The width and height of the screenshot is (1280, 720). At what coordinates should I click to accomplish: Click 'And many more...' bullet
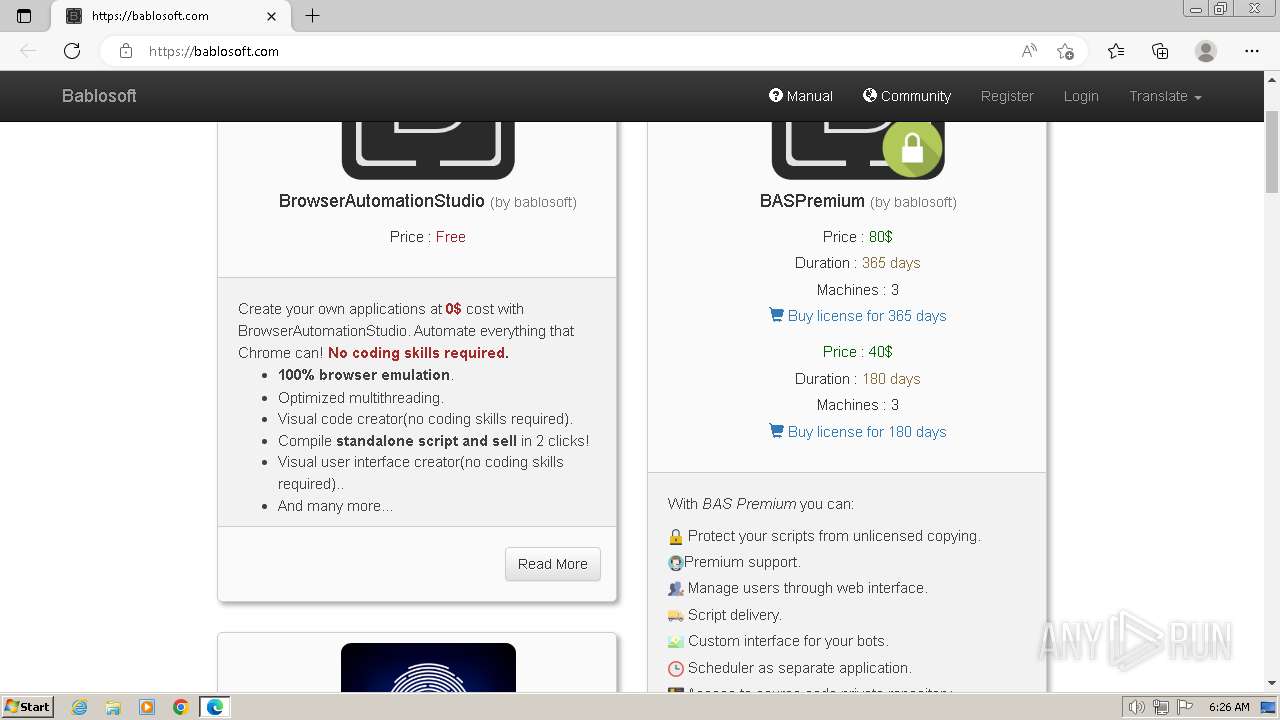coord(335,506)
